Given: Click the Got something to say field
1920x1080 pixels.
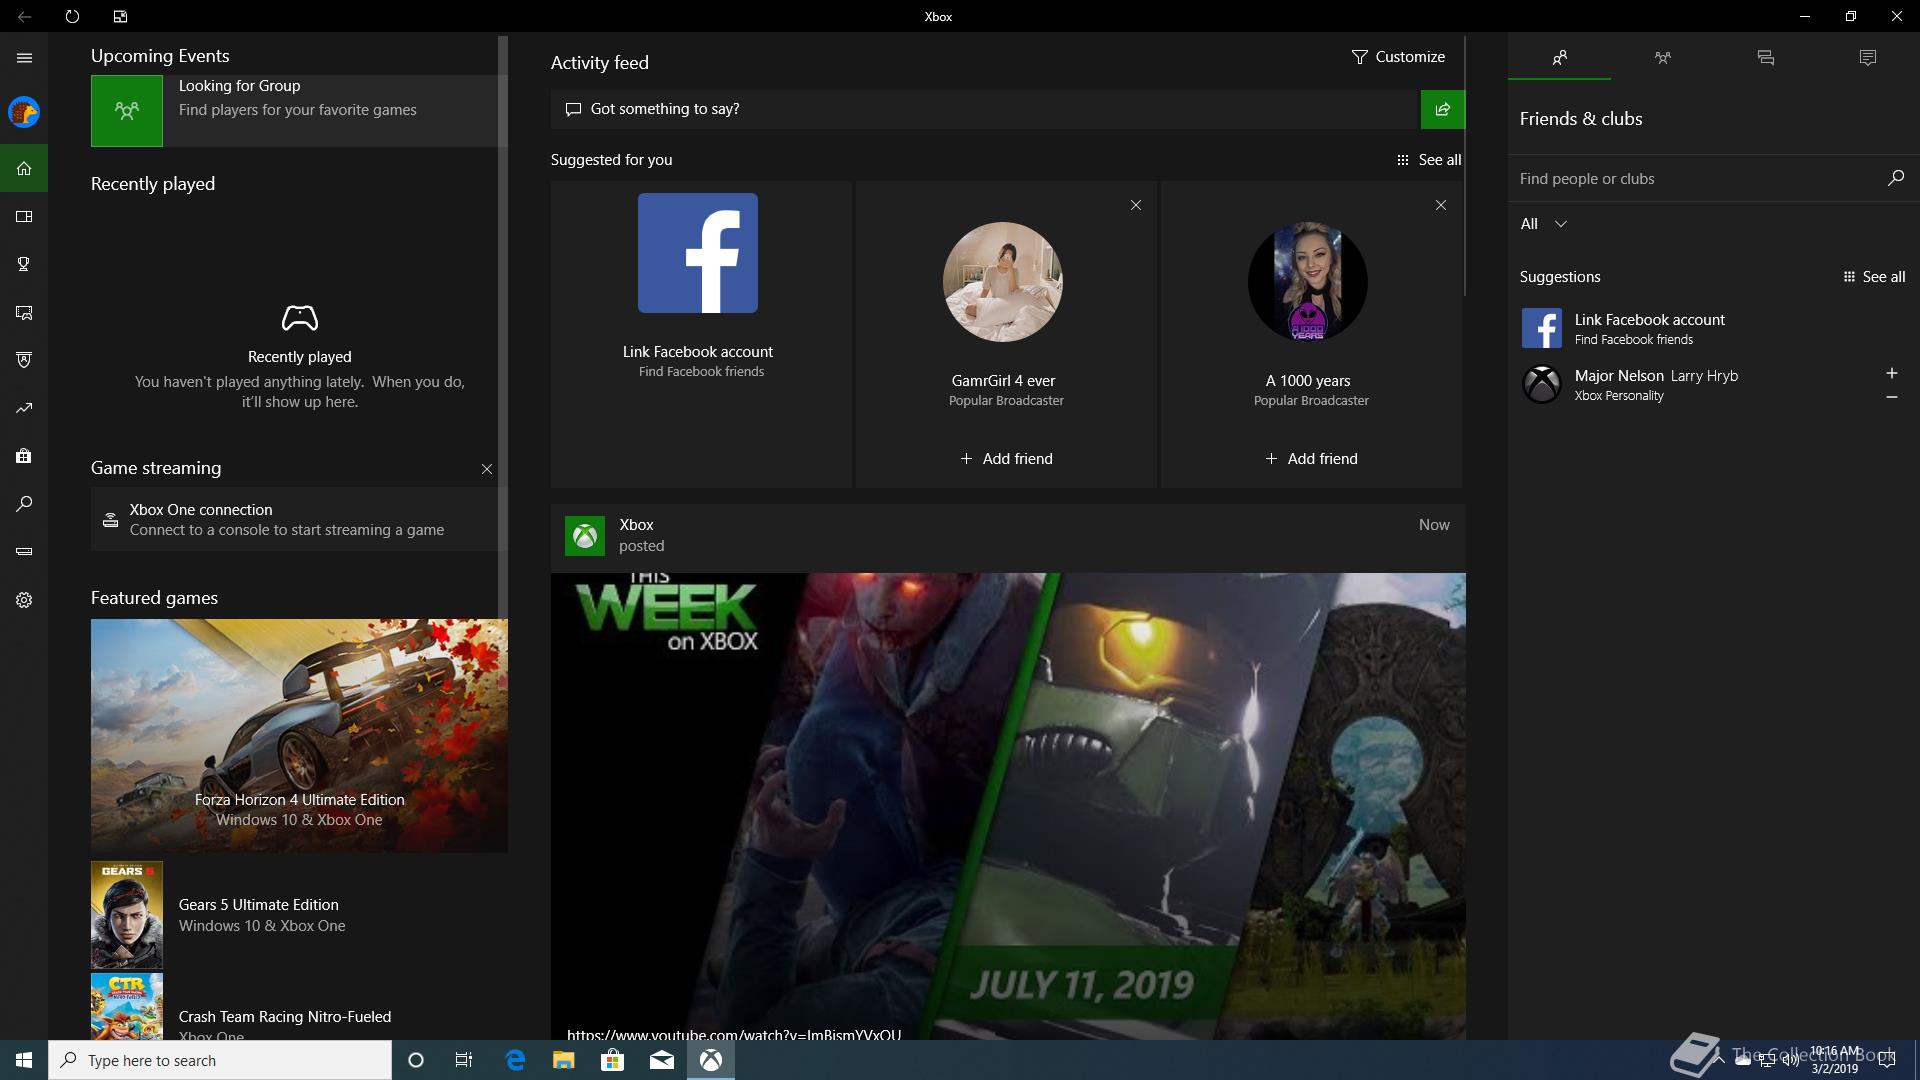Looking at the screenshot, I should click(x=985, y=109).
